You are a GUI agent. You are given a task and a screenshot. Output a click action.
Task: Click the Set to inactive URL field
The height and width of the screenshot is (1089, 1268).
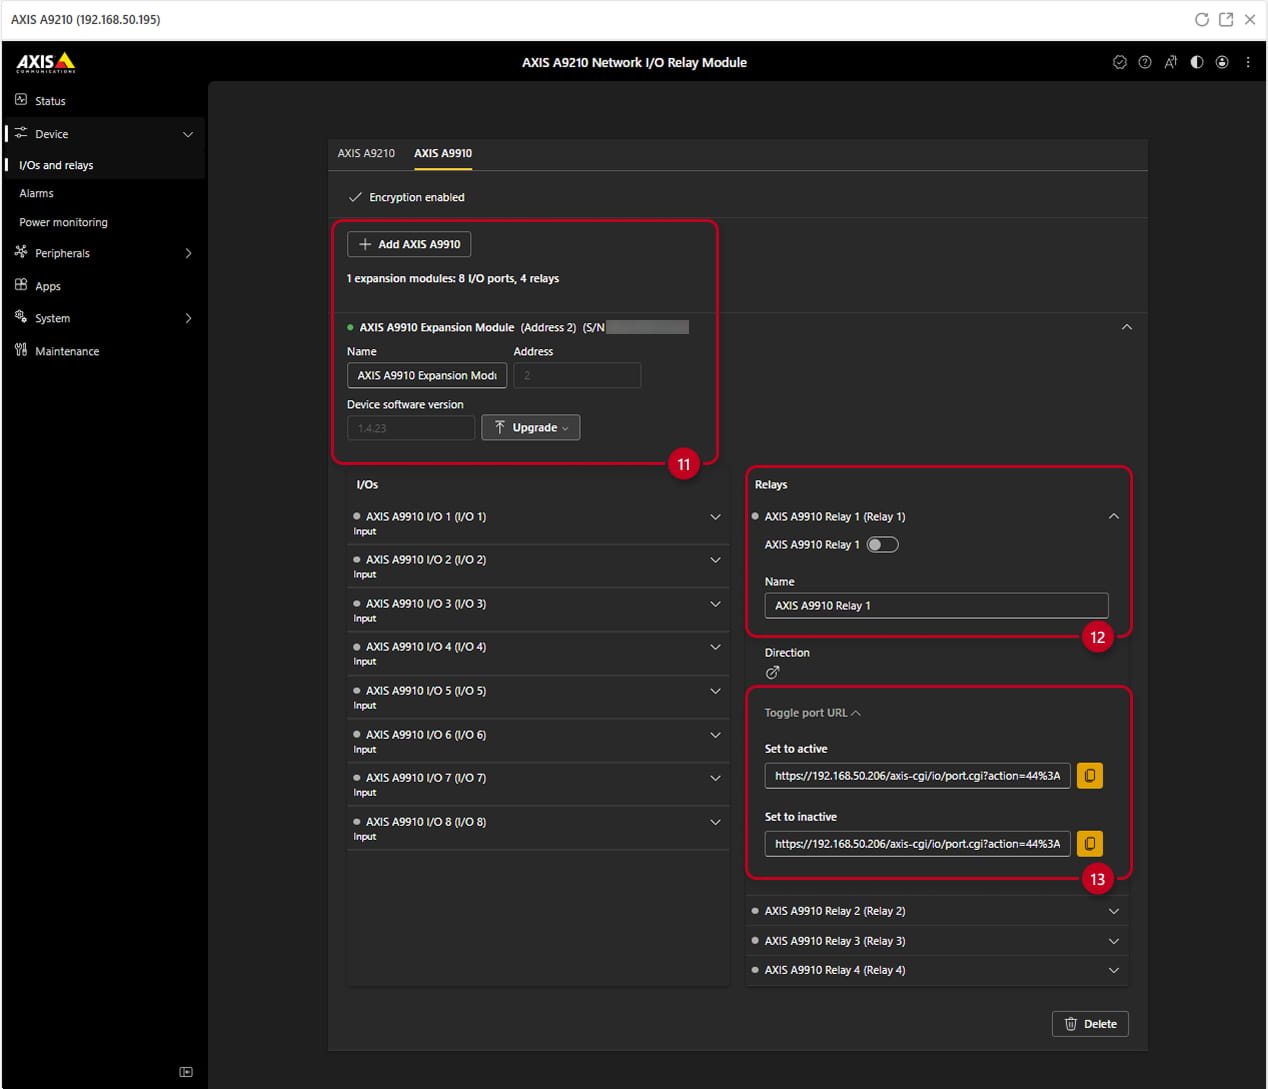click(x=917, y=844)
